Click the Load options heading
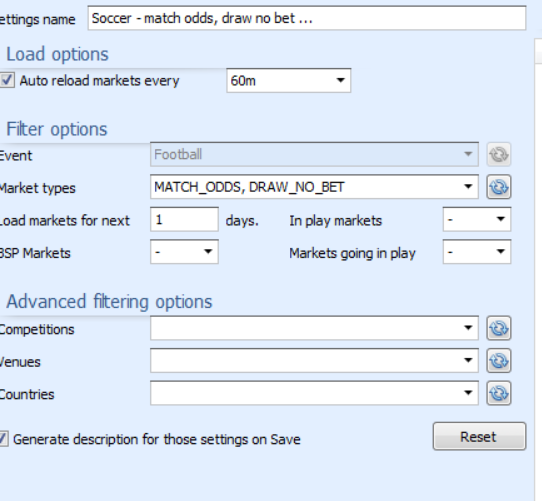The image size is (542, 501). coord(57,54)
